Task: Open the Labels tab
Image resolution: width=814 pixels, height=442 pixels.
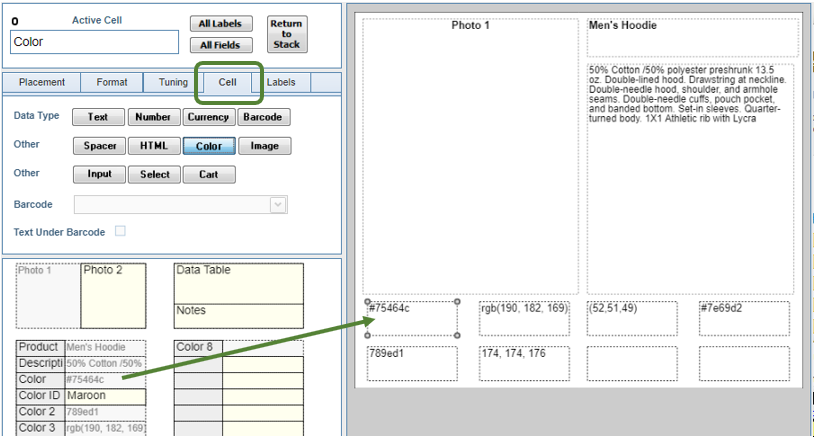Action: coord(280,83)
